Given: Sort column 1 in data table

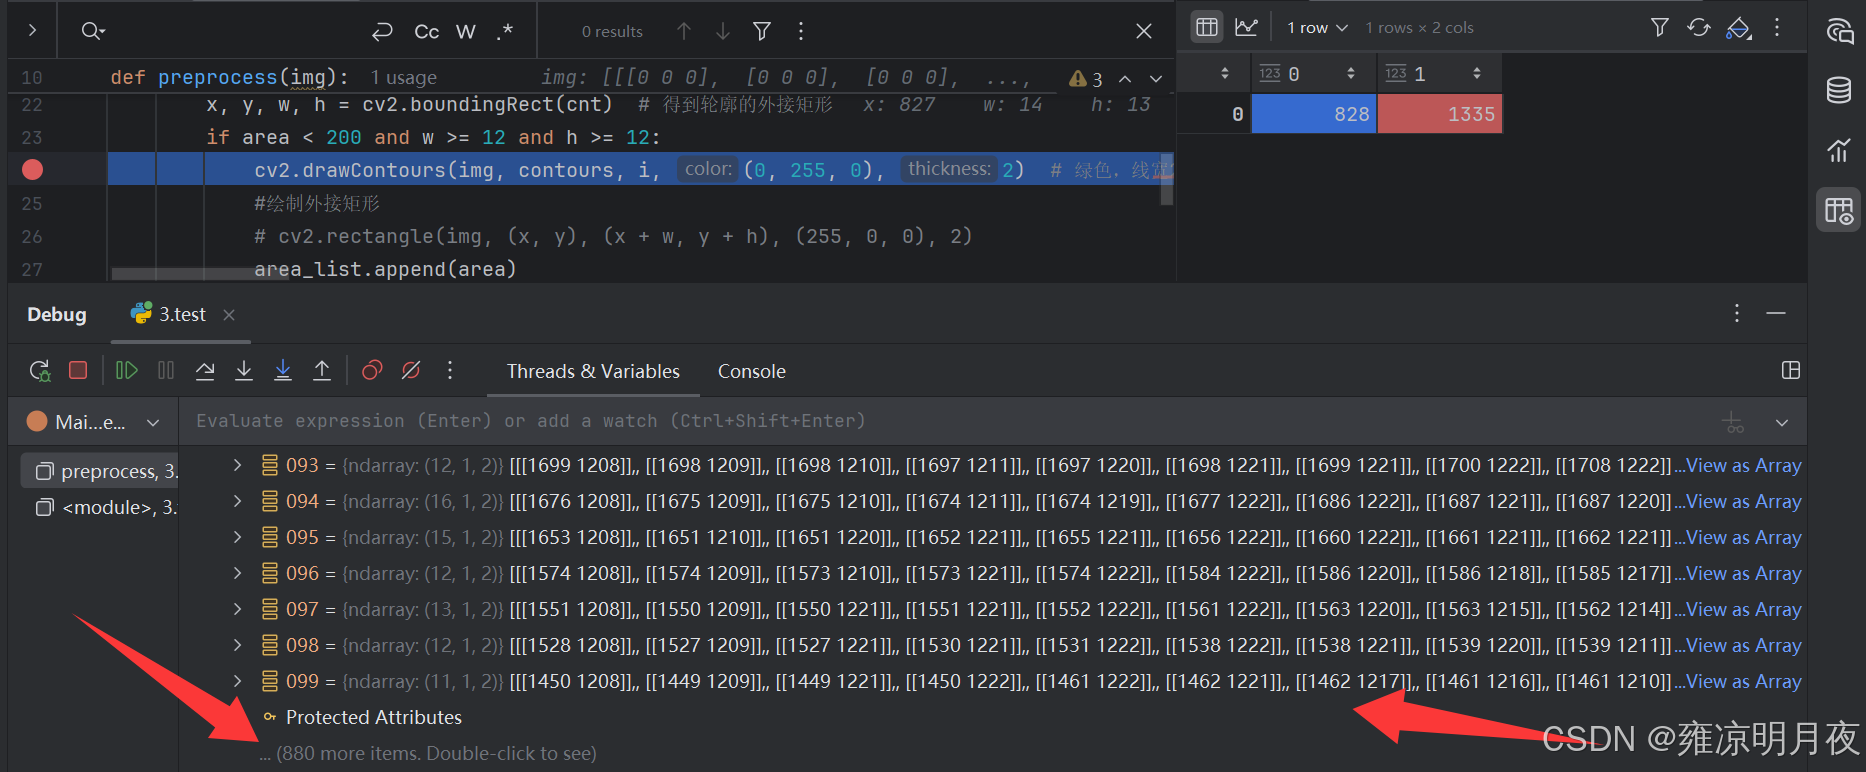Looking at the screenshot, I should [x=1477, y=73].
